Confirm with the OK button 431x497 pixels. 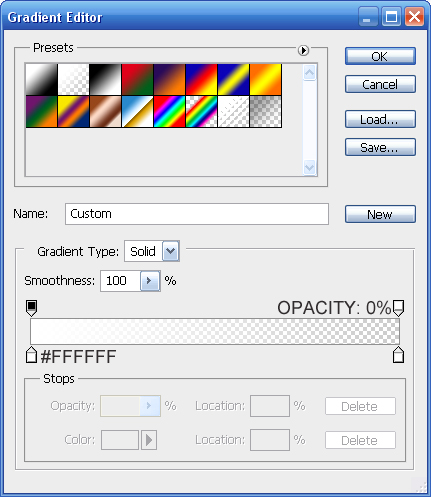click(380, 56)
